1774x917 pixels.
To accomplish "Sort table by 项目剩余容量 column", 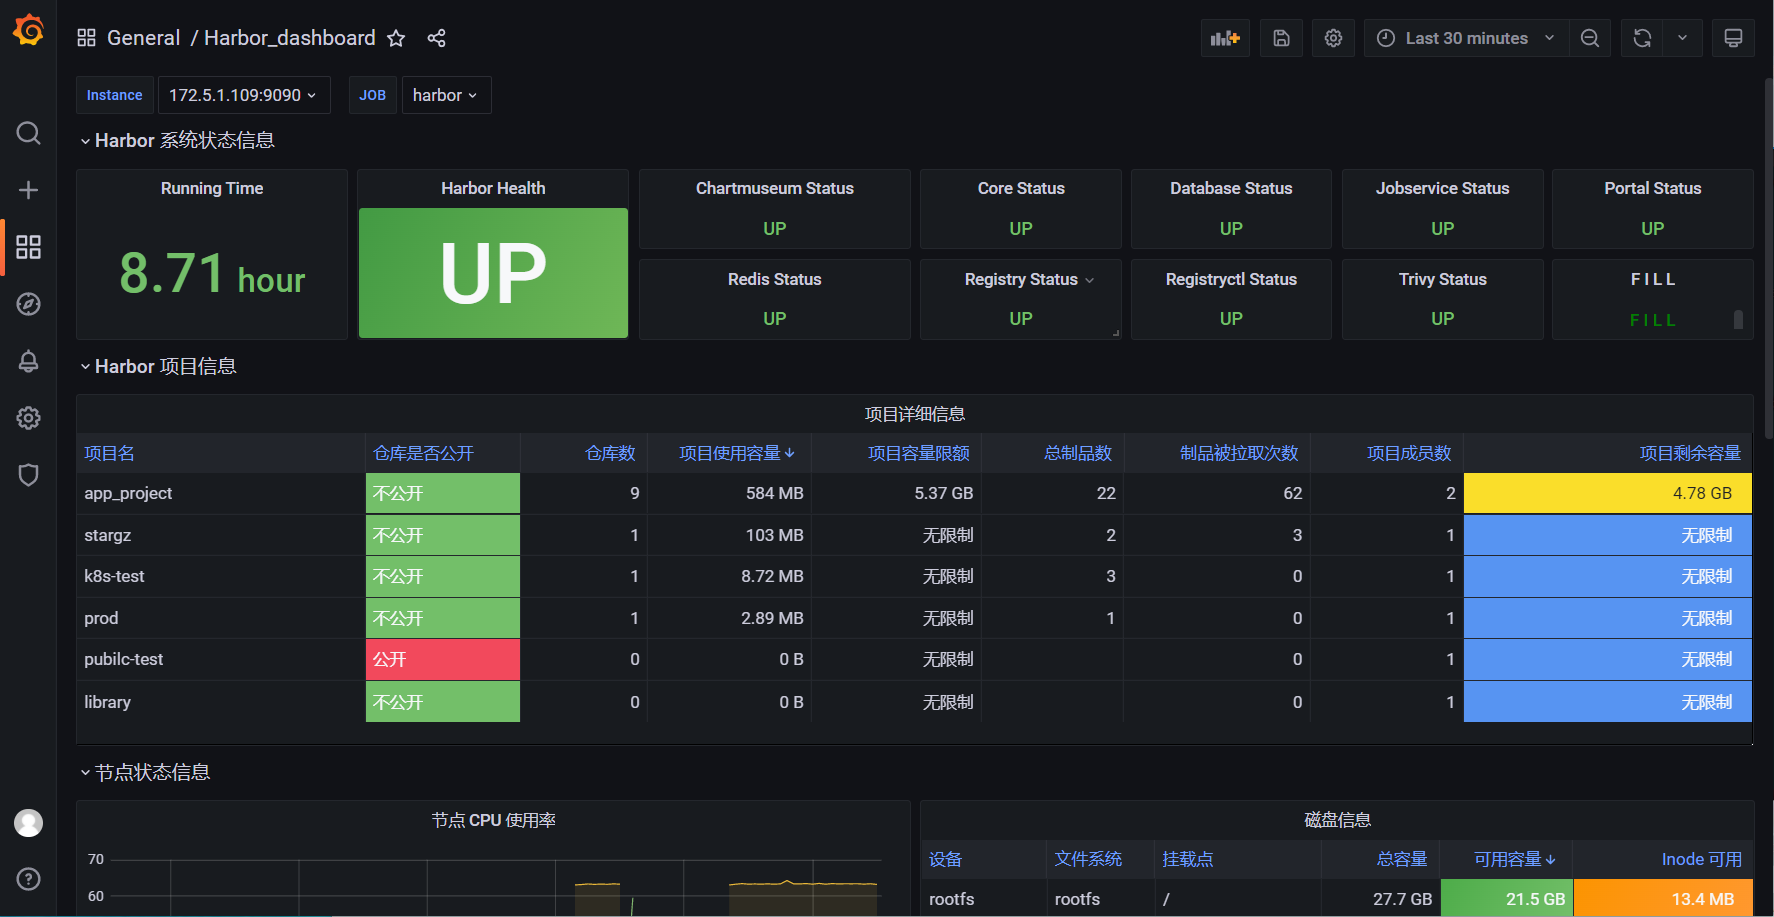I will point(1690,453).
